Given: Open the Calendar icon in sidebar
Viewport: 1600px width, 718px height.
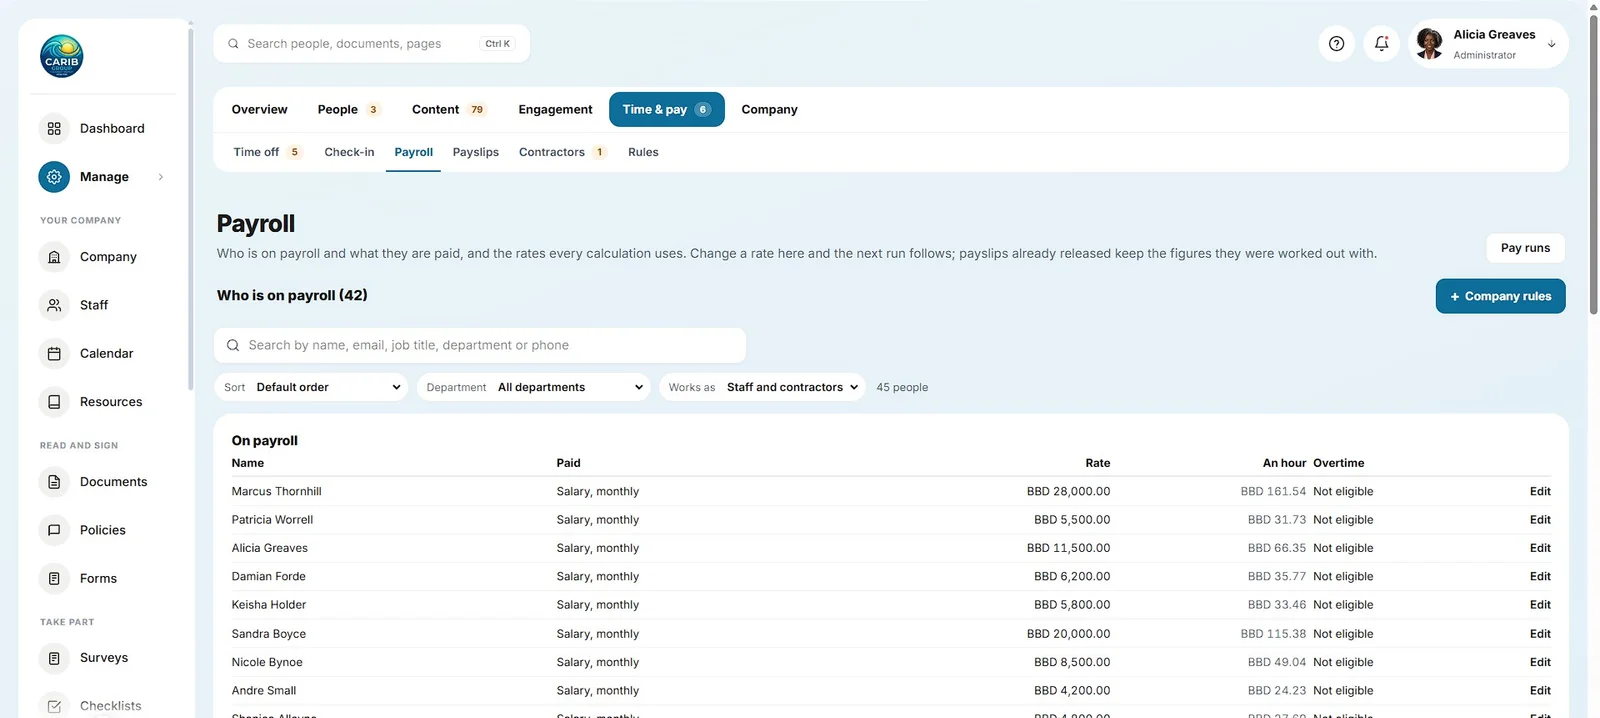Looking at the screenshot, I should click(x=54, y=354).
